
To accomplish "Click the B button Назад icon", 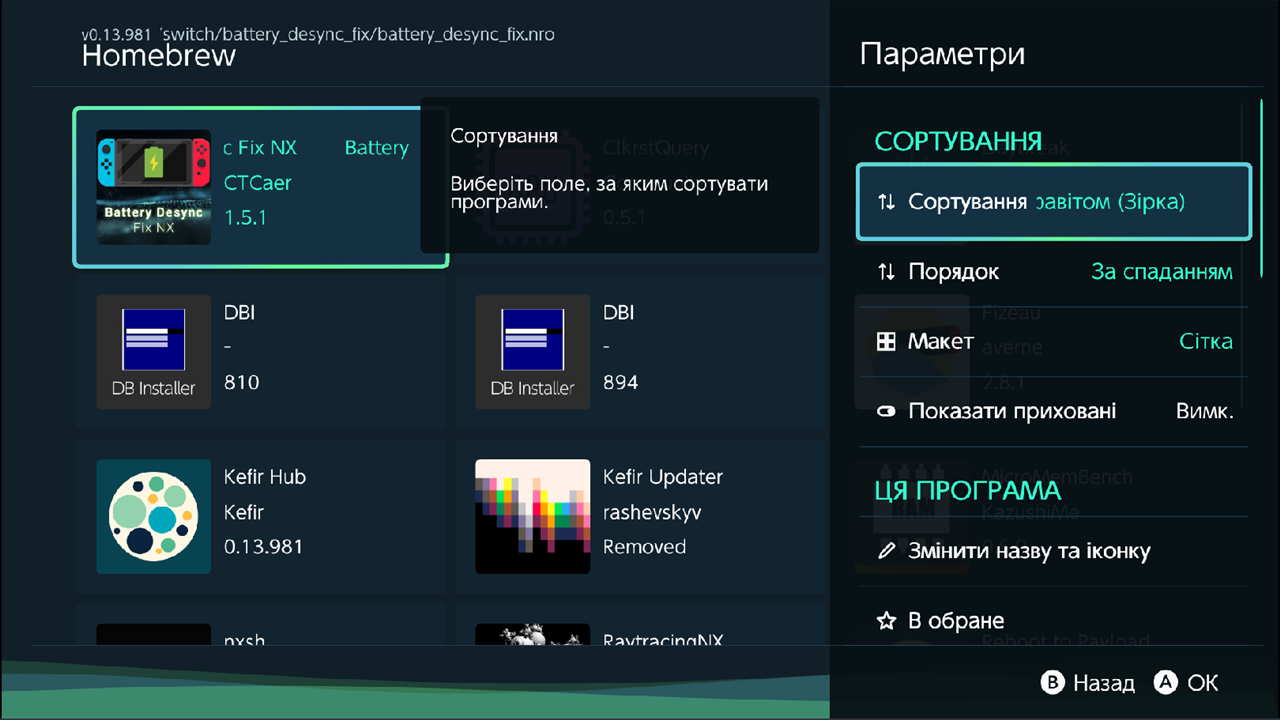I will 1052,683.
